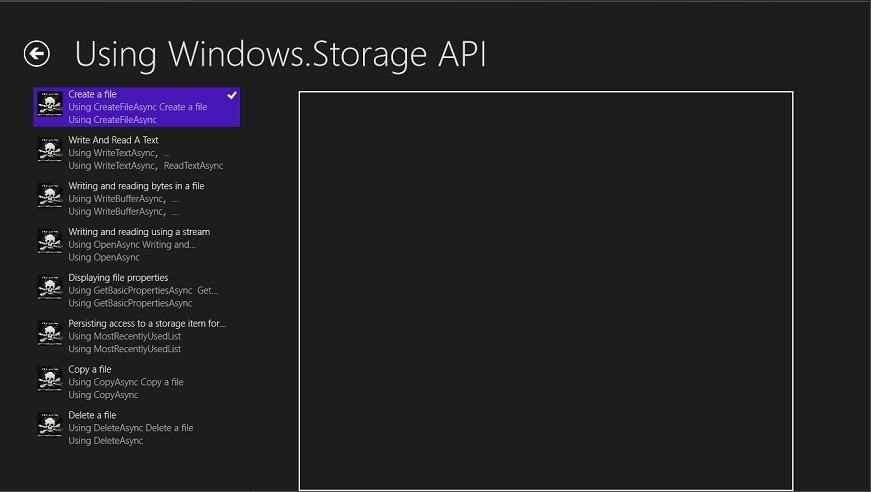Screen dimensions: 871x492
Task: Click inside the empty bordered content panel
Action: [546, 291]
